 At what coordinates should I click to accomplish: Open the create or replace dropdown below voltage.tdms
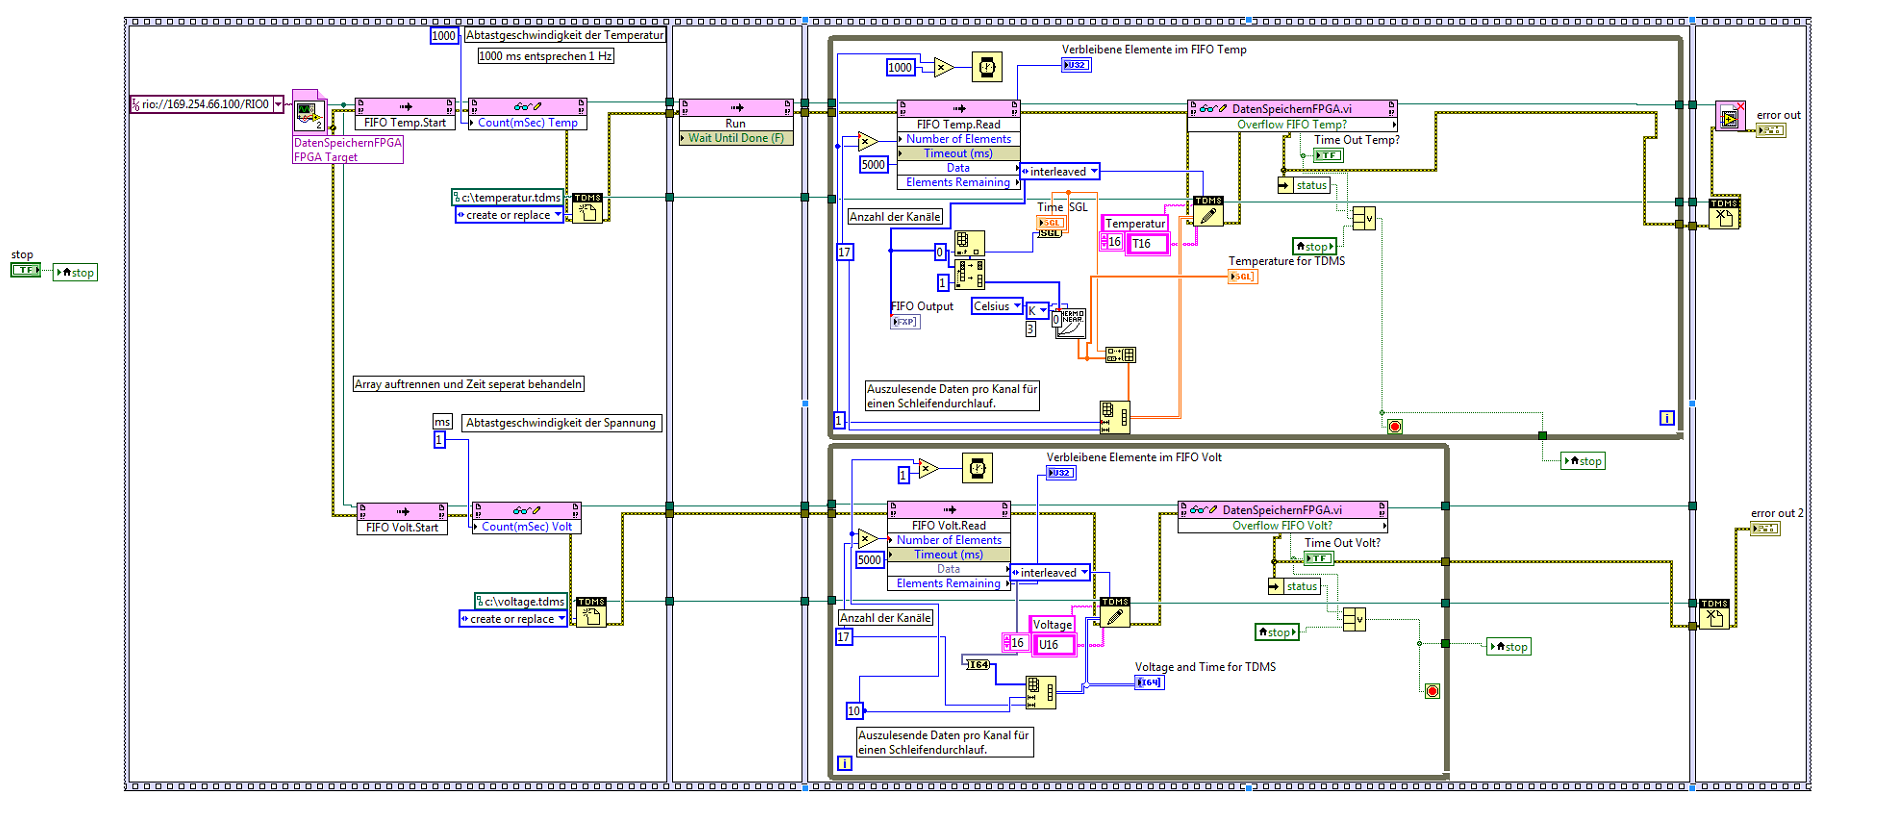click(x=562, y=619)
